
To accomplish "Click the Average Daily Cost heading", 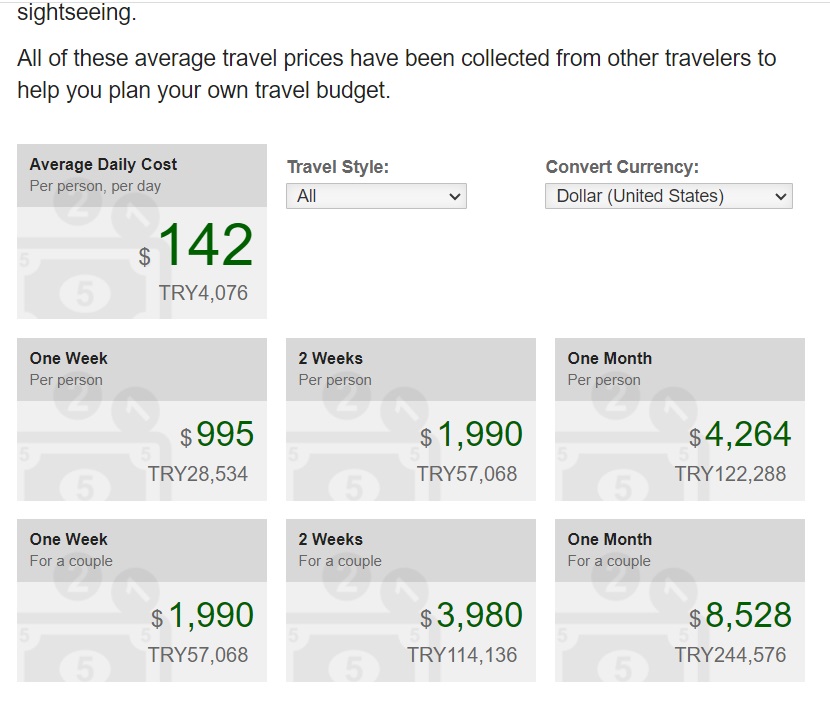I will pyautogui.click(x=103, y=164).
